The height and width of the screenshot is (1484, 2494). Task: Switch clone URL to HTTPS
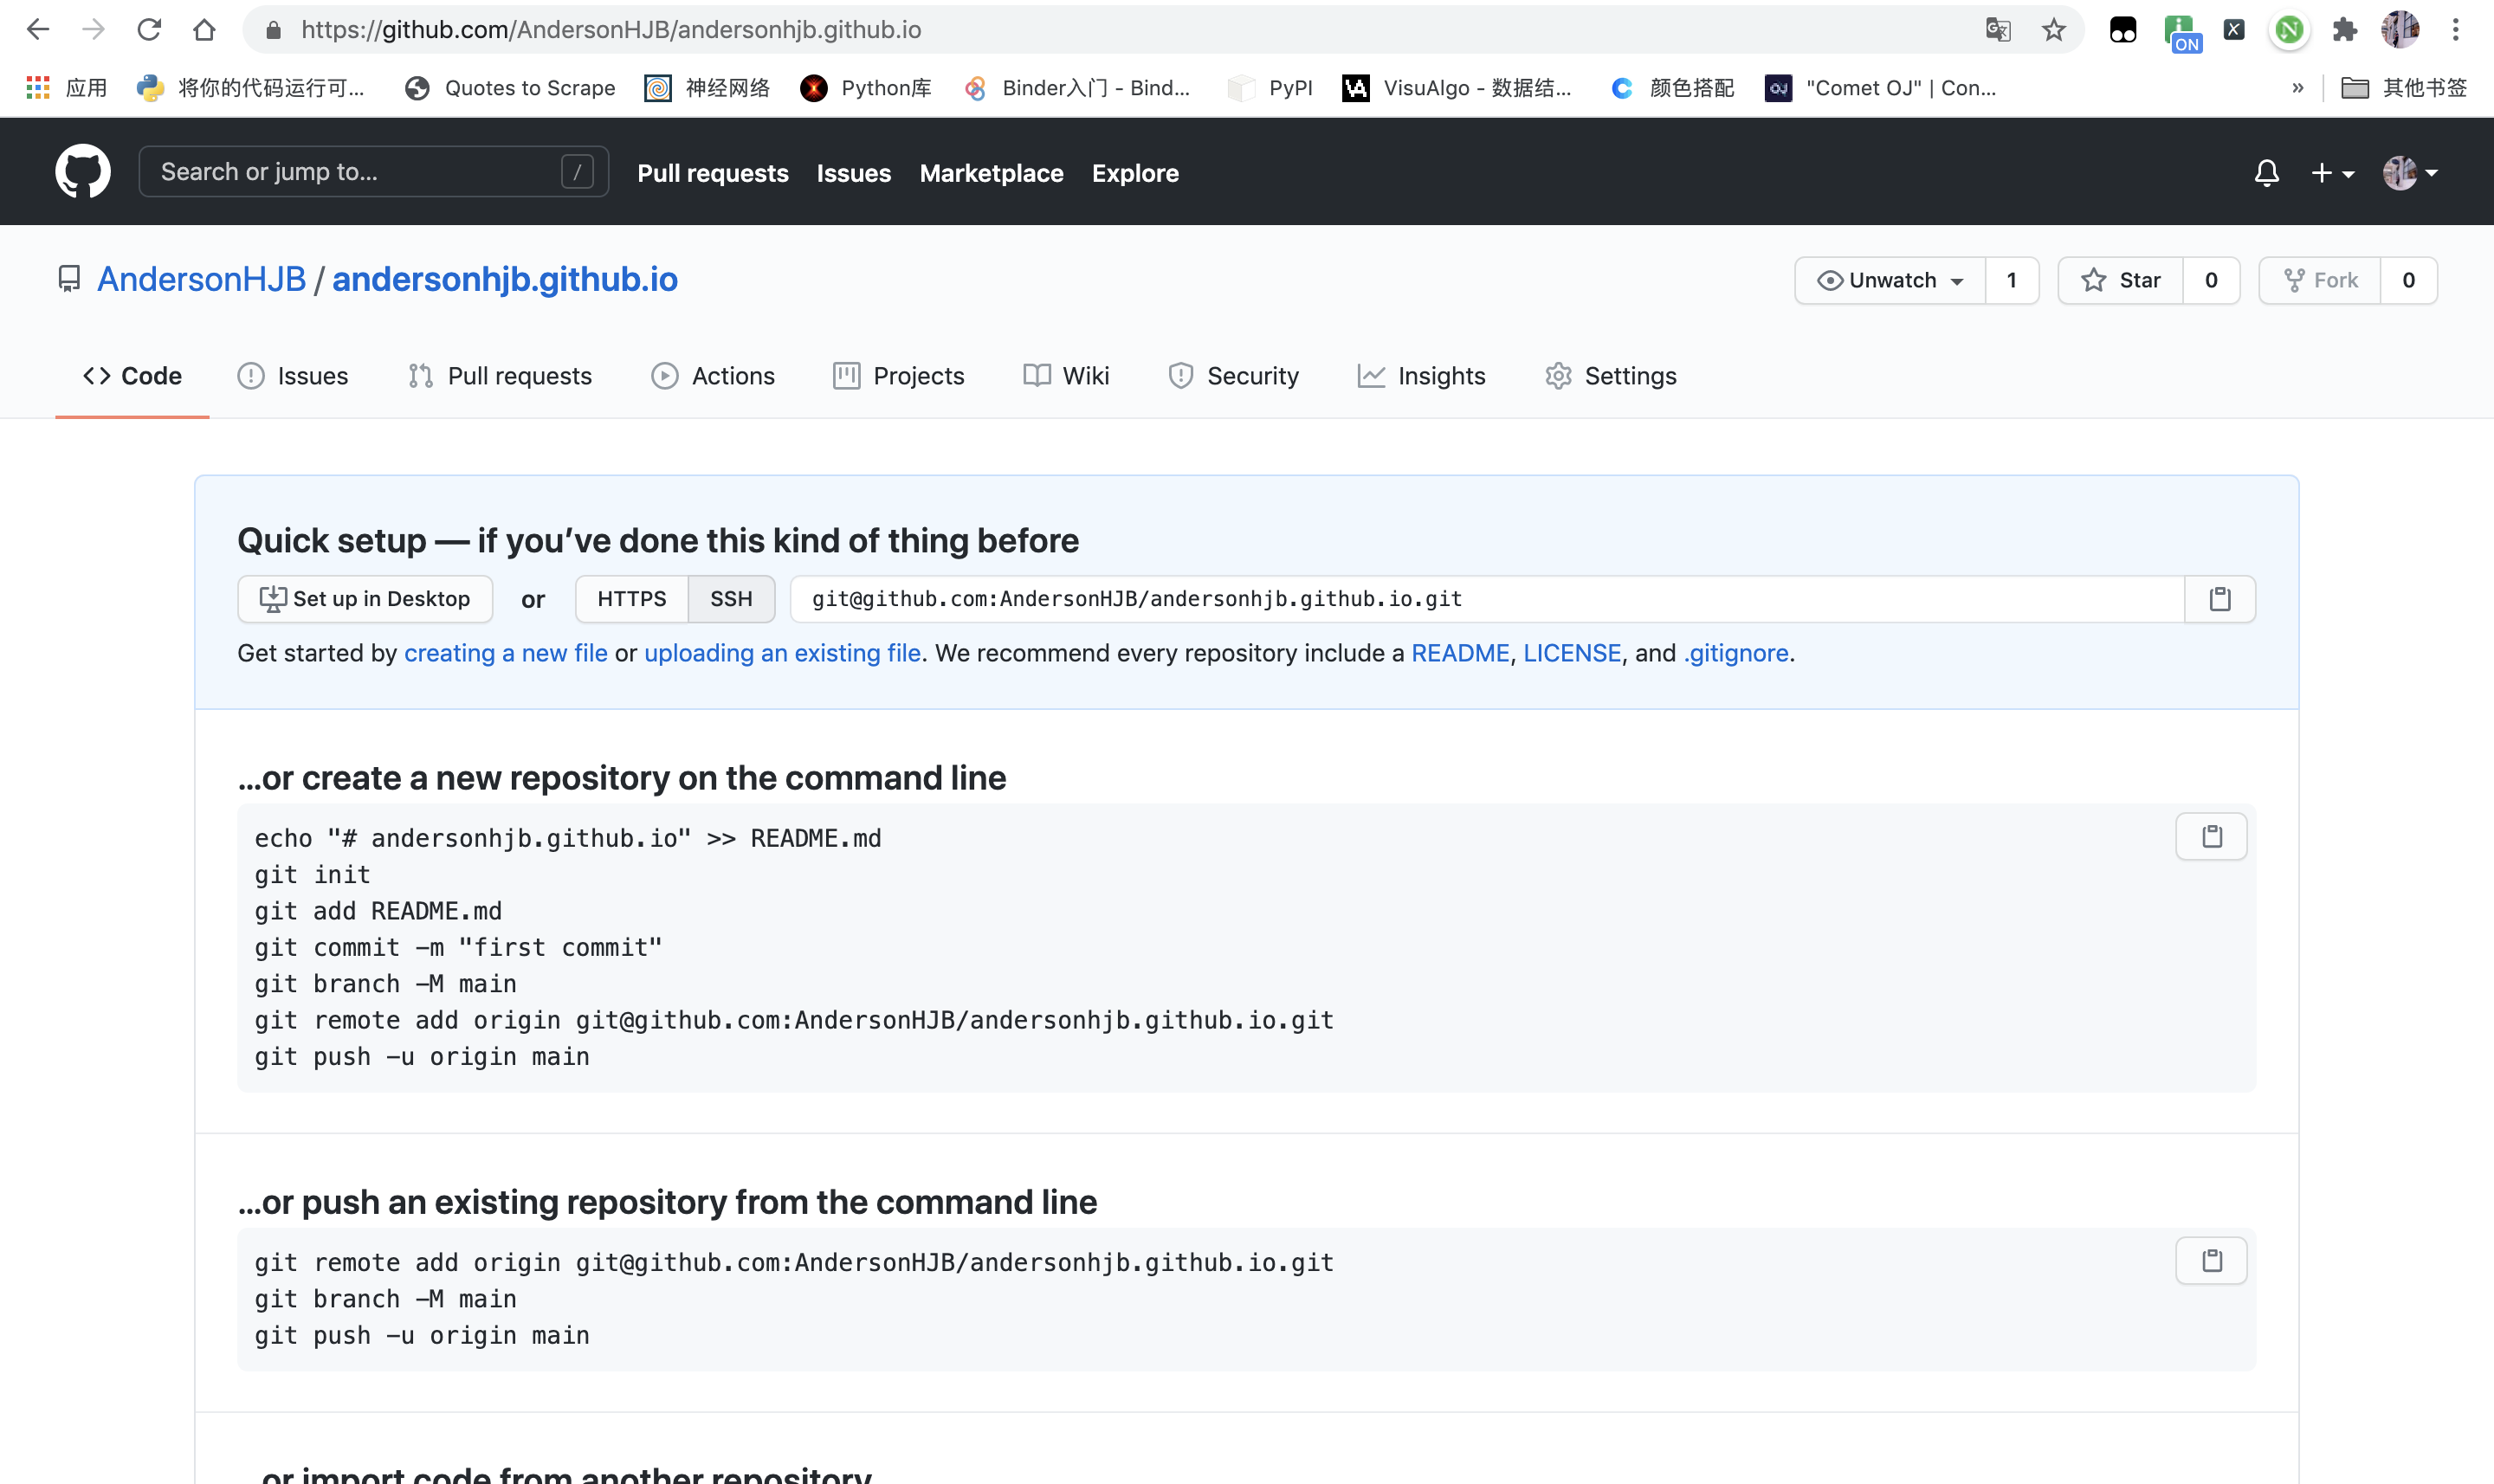pos(631,599)
